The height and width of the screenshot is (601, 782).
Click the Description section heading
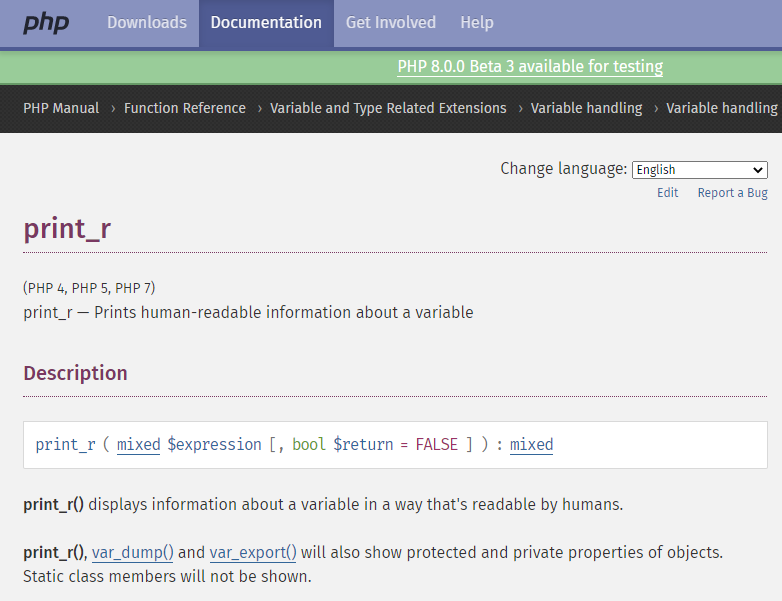click(75, 373)
